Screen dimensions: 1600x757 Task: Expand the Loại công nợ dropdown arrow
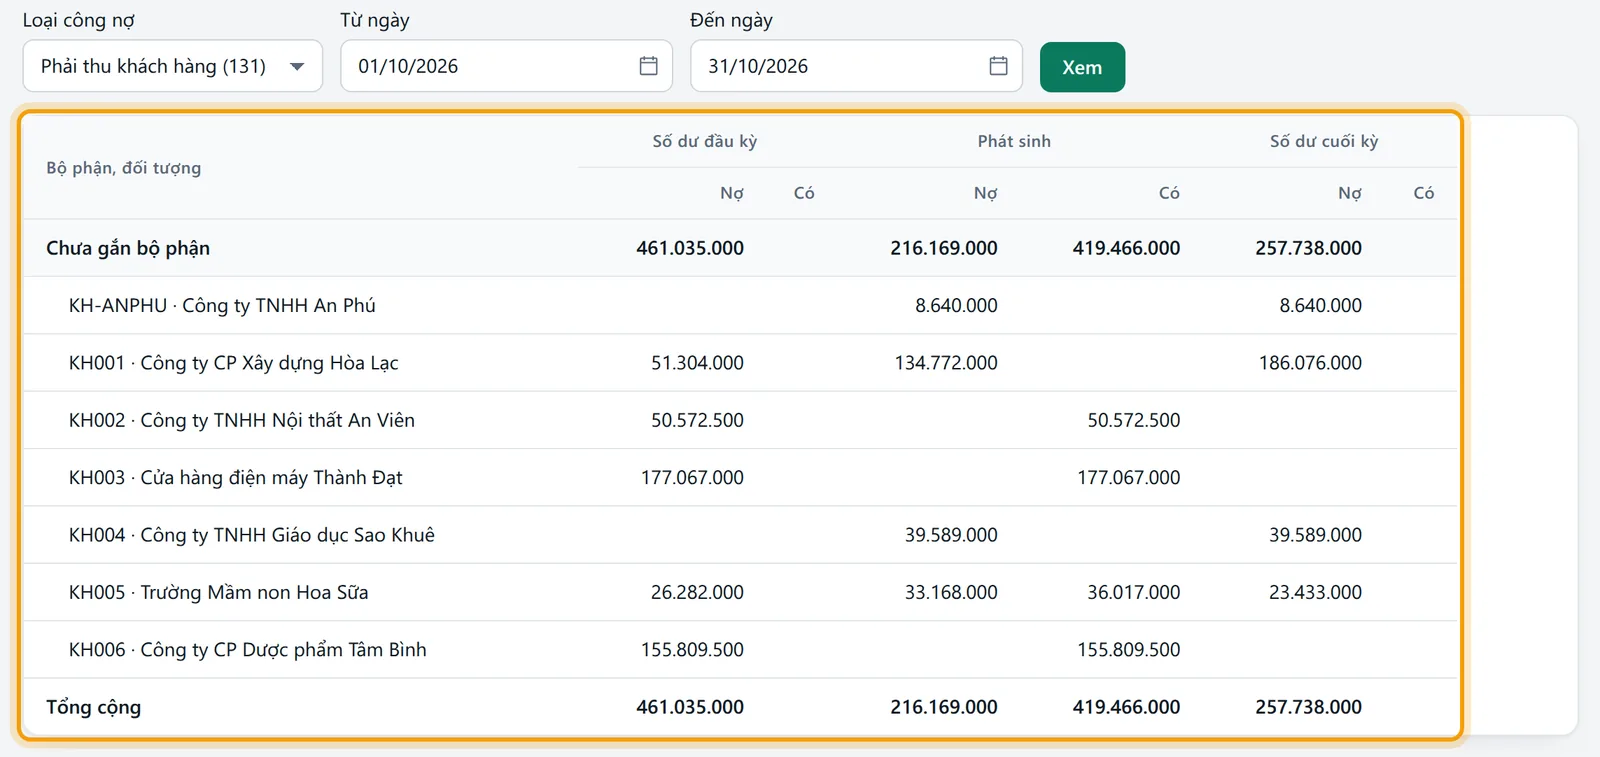click(x=297, y=67)
